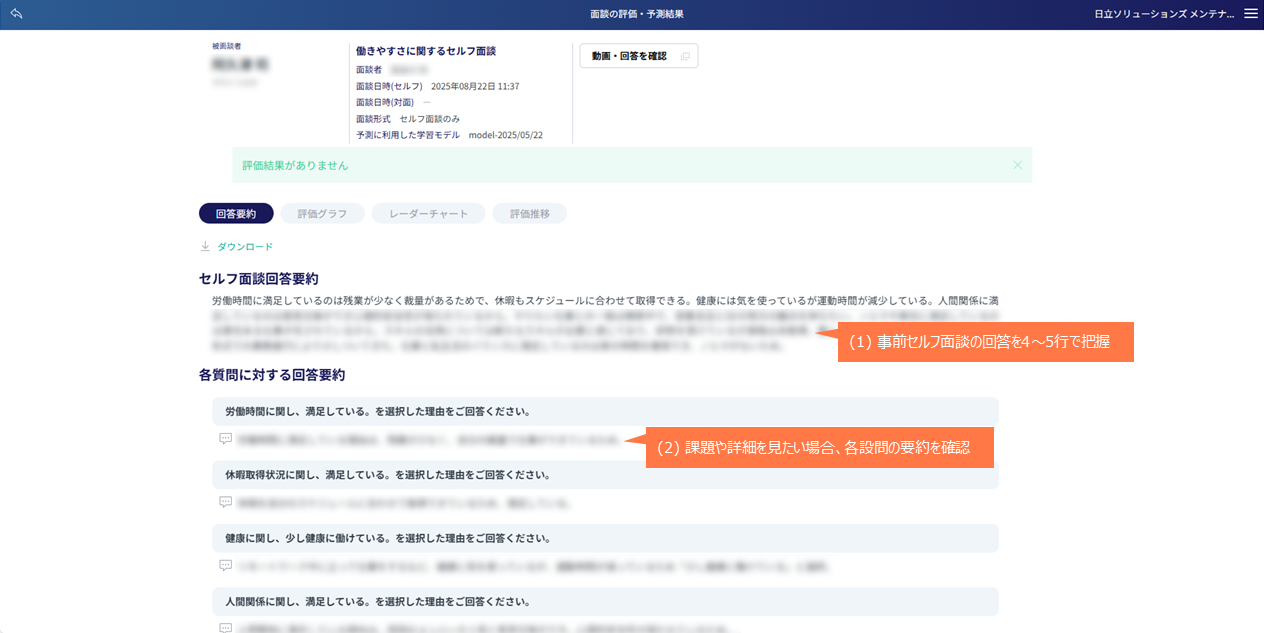Select the 人間関係に関し question header row
Viewport: 1264px width, 633px height.
click(x=605, y=601)
